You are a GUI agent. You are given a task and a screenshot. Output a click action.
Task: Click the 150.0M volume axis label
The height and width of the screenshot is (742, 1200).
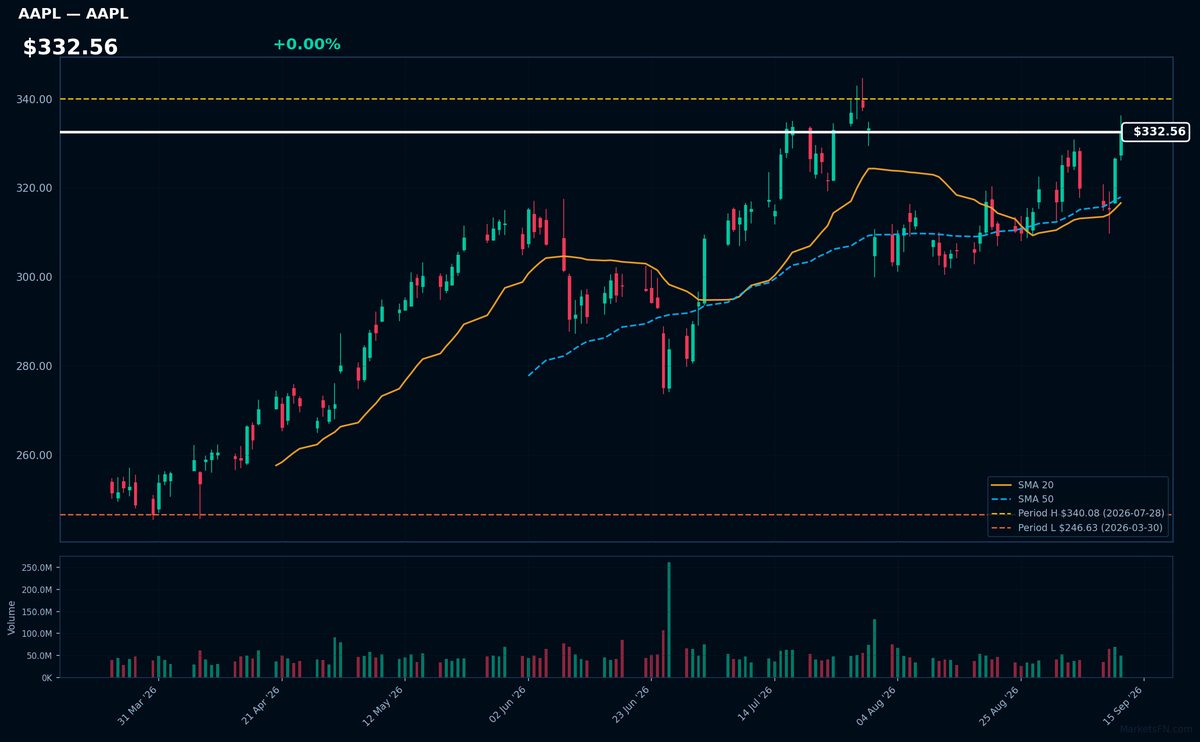tap(36, 612)
